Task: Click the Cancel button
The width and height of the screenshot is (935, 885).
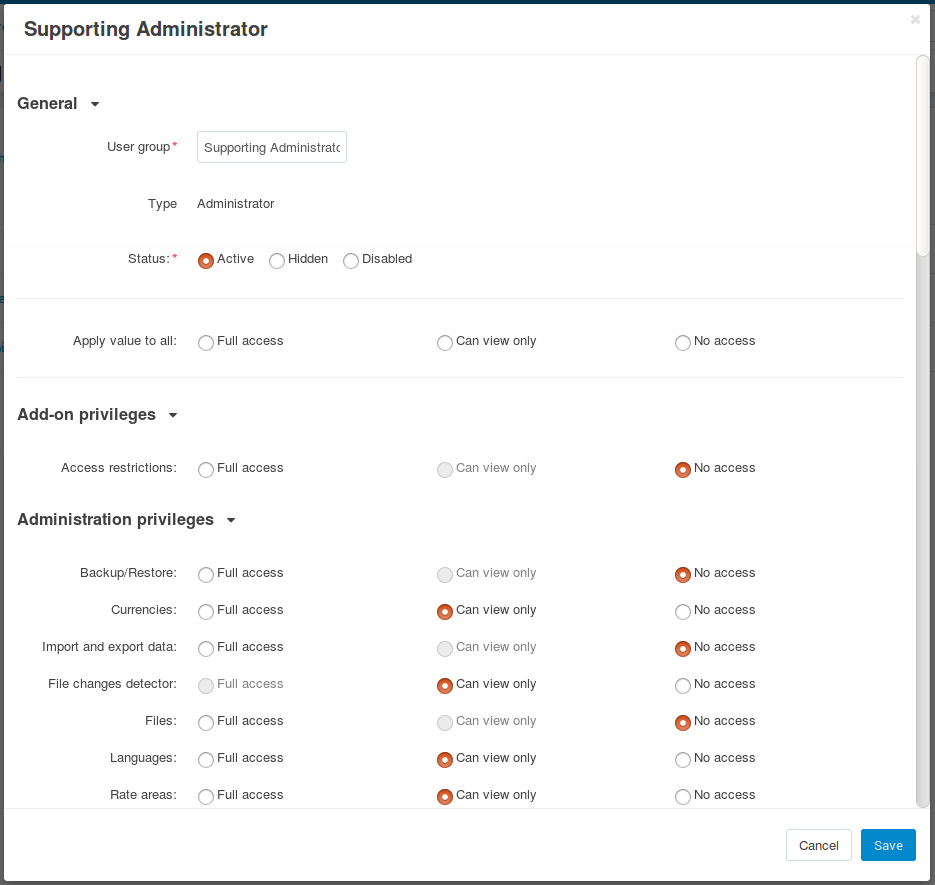Action: click(x=819, y=845)
